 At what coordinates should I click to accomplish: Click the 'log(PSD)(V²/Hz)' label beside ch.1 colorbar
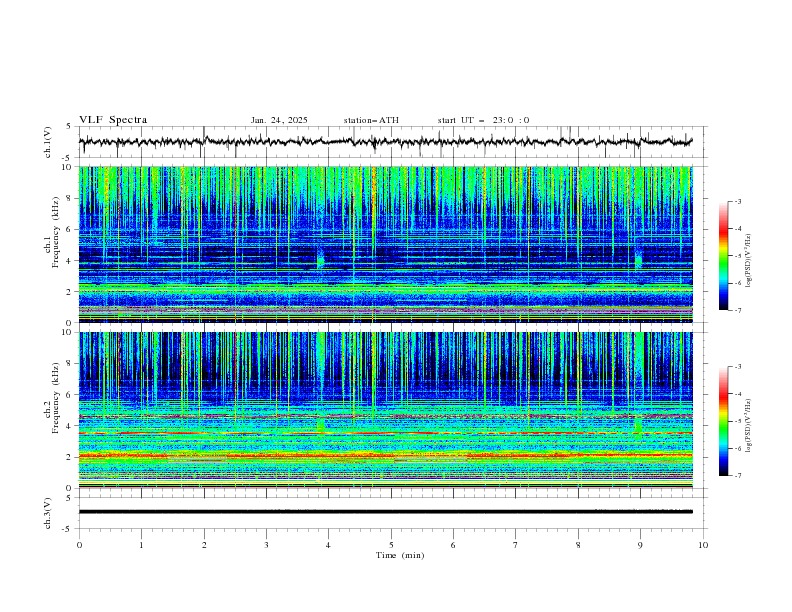(749, 261)
